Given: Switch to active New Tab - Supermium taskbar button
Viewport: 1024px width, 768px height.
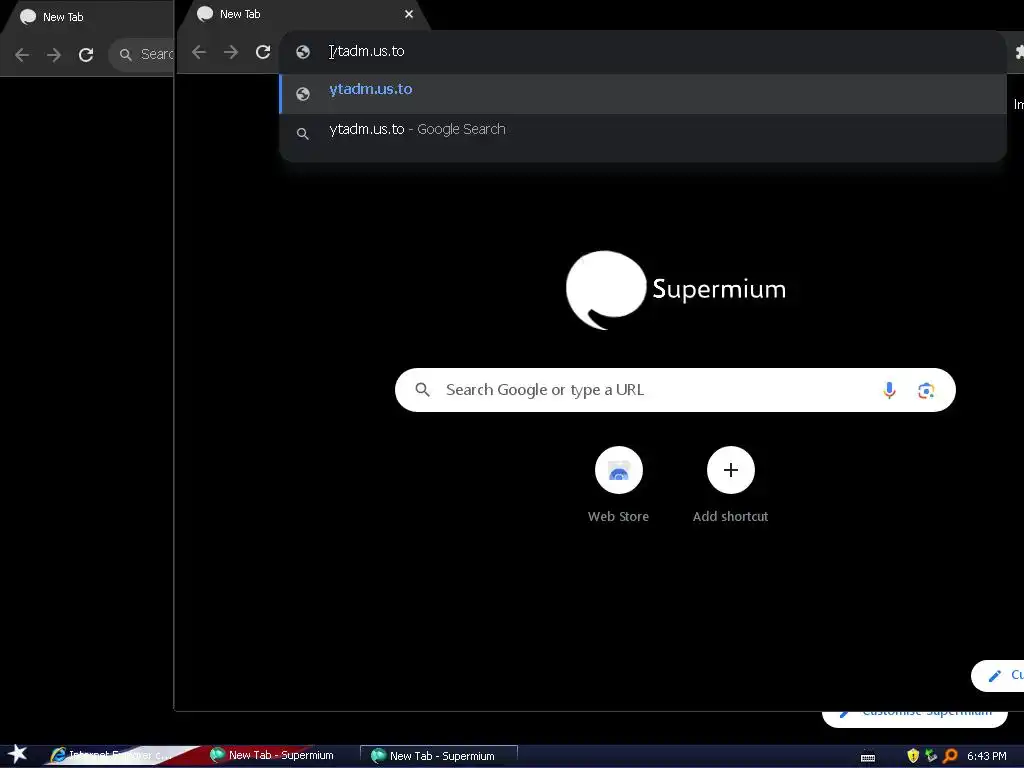Looking at the screenshot, I should pos(439,756).
